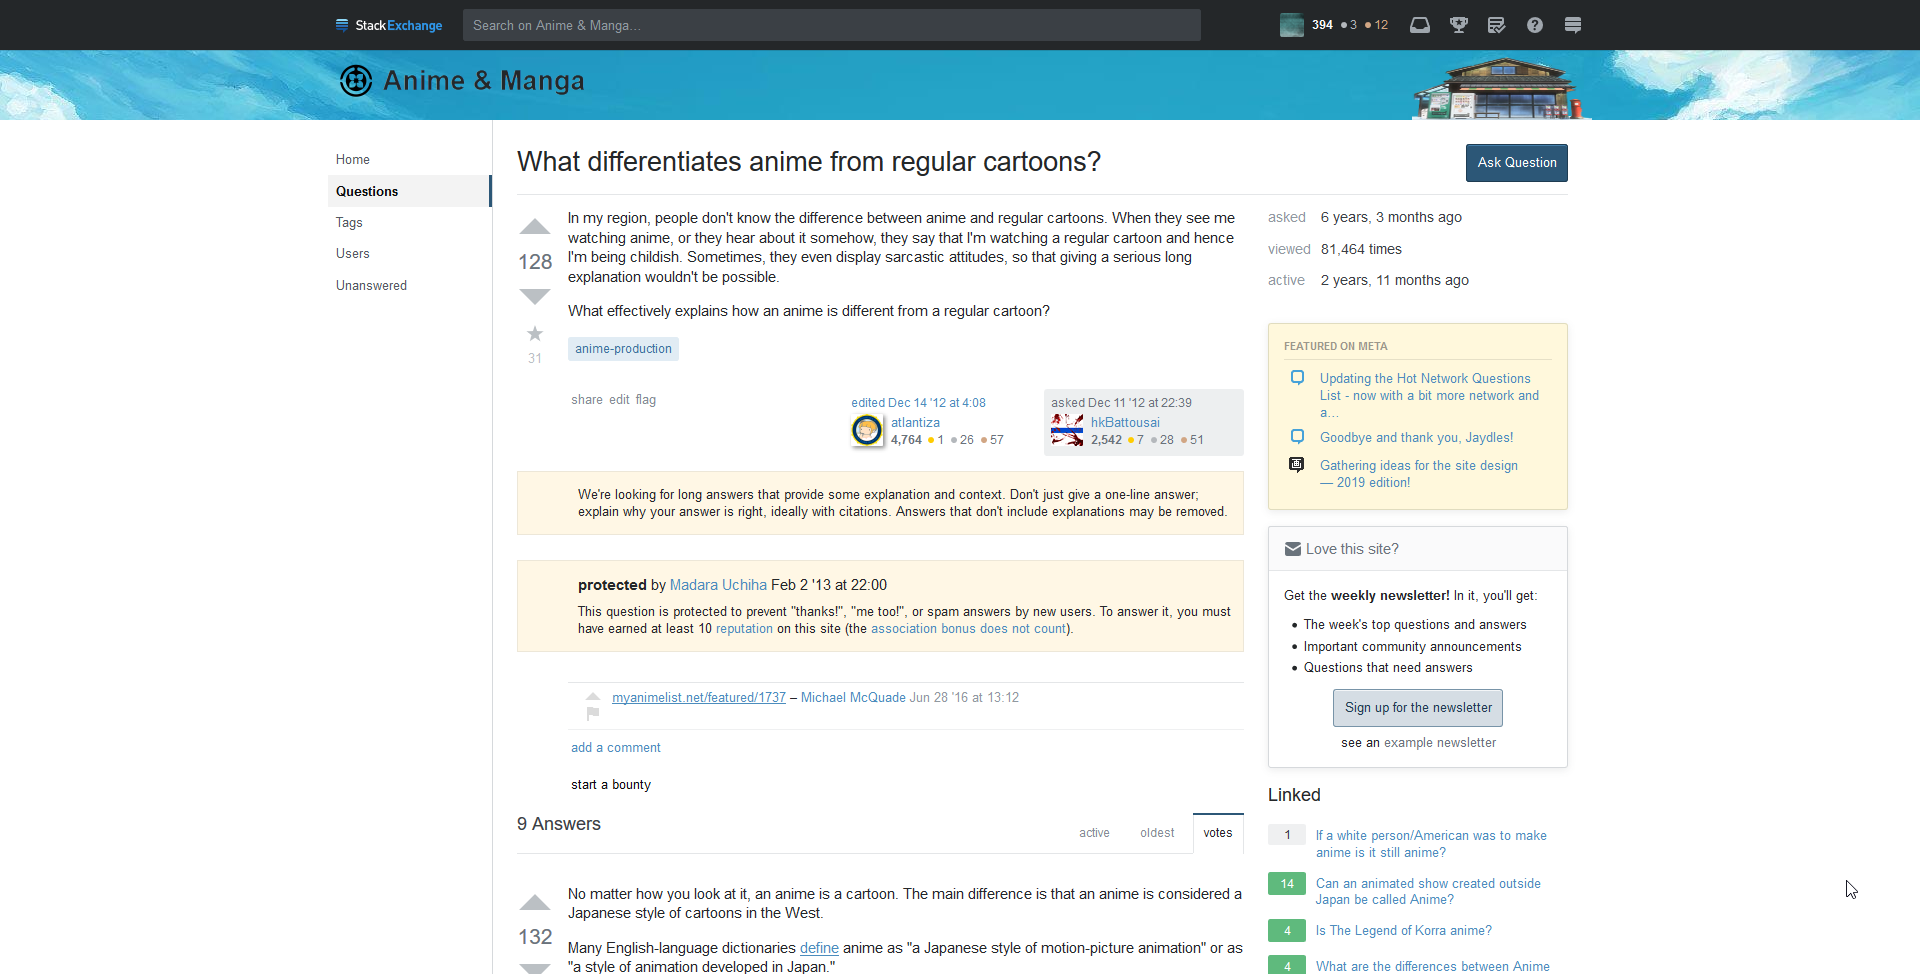Click the Ask Question button

point(1517,163)
